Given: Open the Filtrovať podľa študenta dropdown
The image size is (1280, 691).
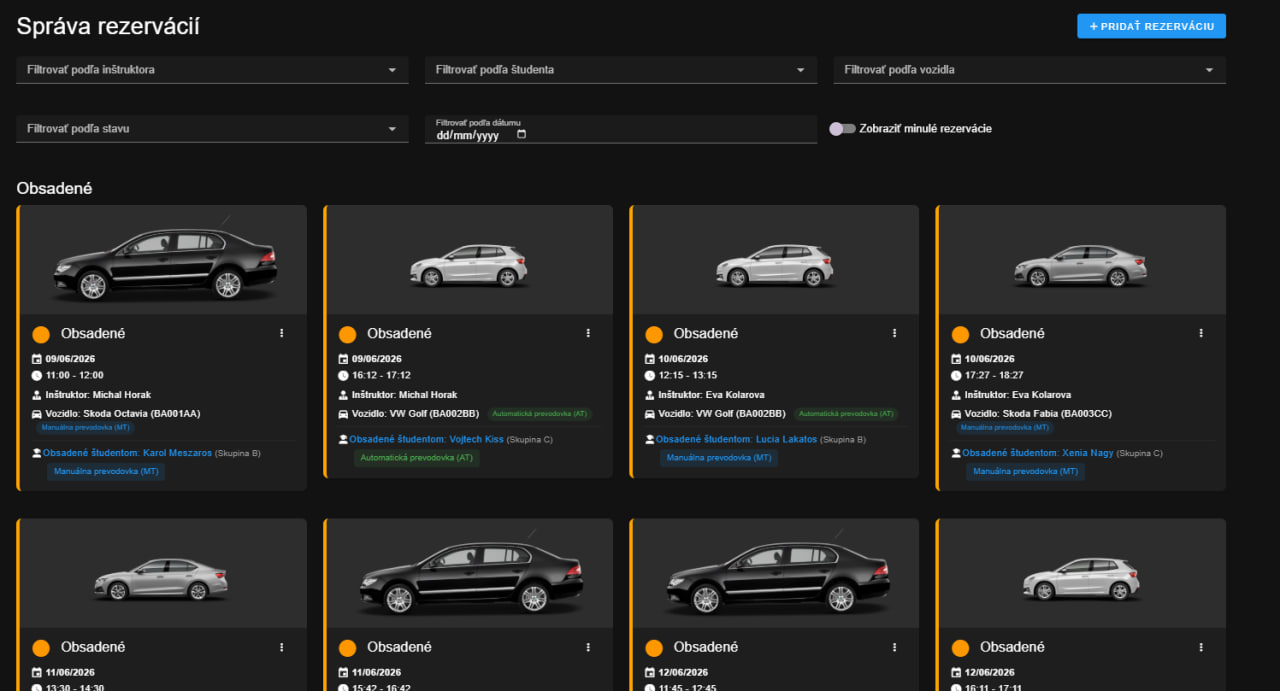Looking at the screenshot, I should (x=621, y=70).
